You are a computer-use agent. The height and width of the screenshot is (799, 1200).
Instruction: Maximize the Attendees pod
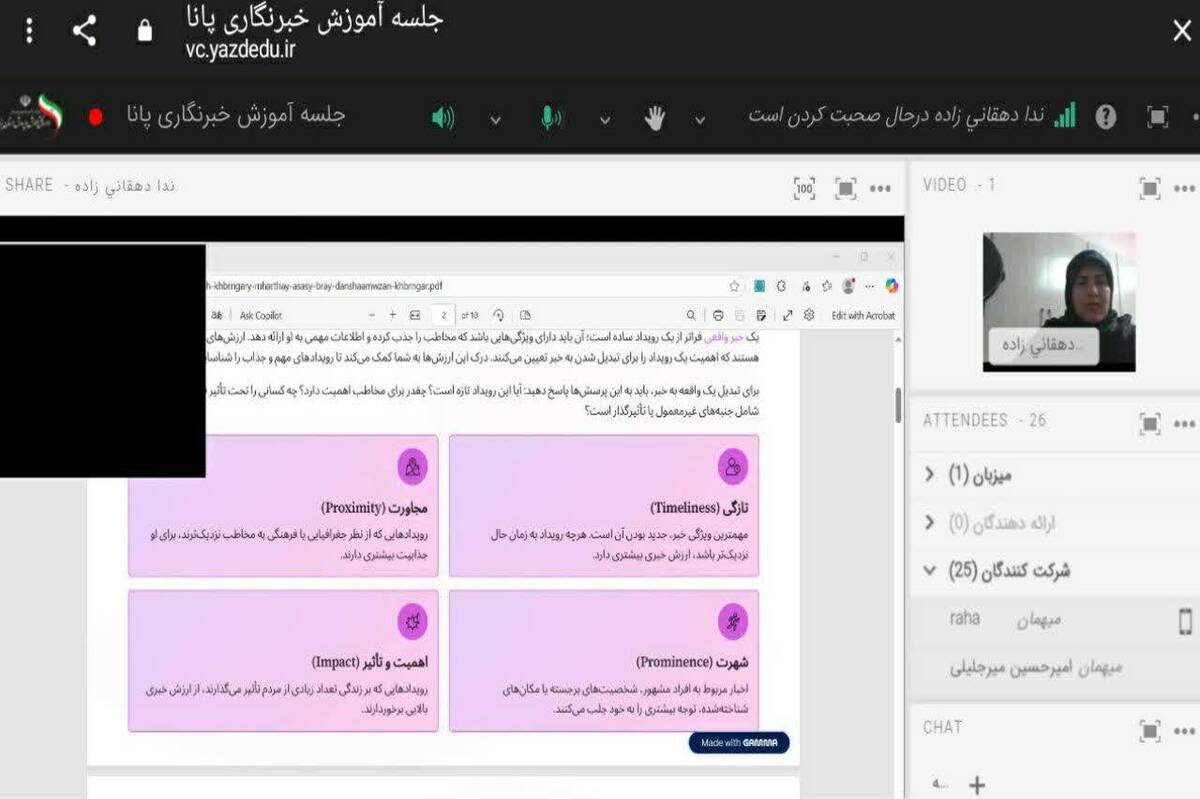[1150, 424]
